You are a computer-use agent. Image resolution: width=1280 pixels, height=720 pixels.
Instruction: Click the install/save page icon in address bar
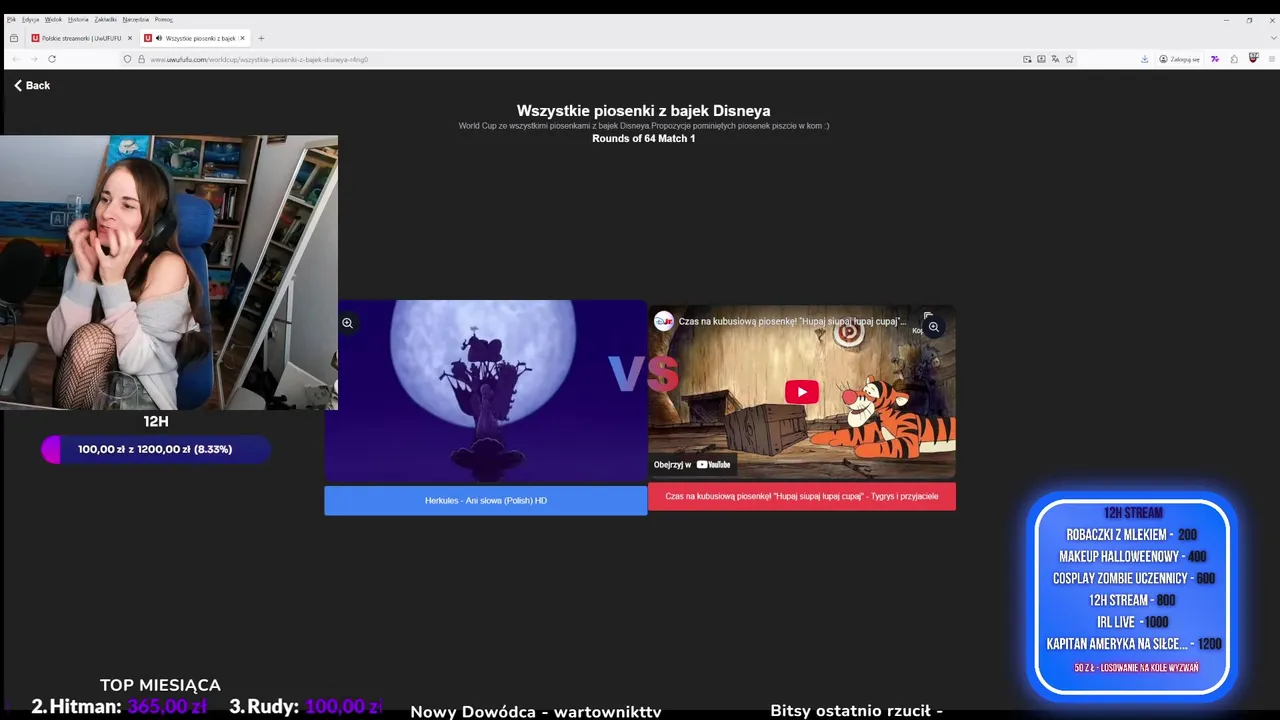[x=1041, y=59]
